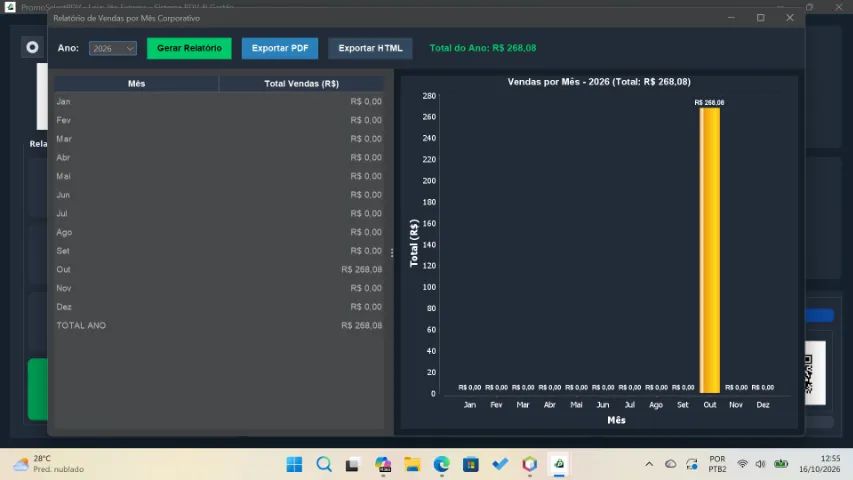Viewport: 853px width, 480px height.
Task: Open the Copilot taskbar icon
Action: (x=383, y=464)
